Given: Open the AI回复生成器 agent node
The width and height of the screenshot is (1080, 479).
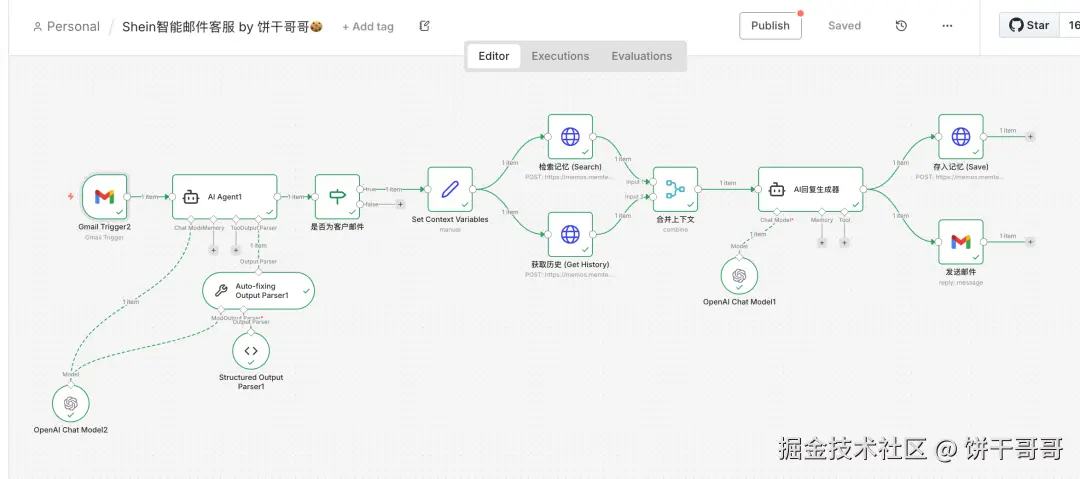Looking at the screenshot, I should 810,189.
